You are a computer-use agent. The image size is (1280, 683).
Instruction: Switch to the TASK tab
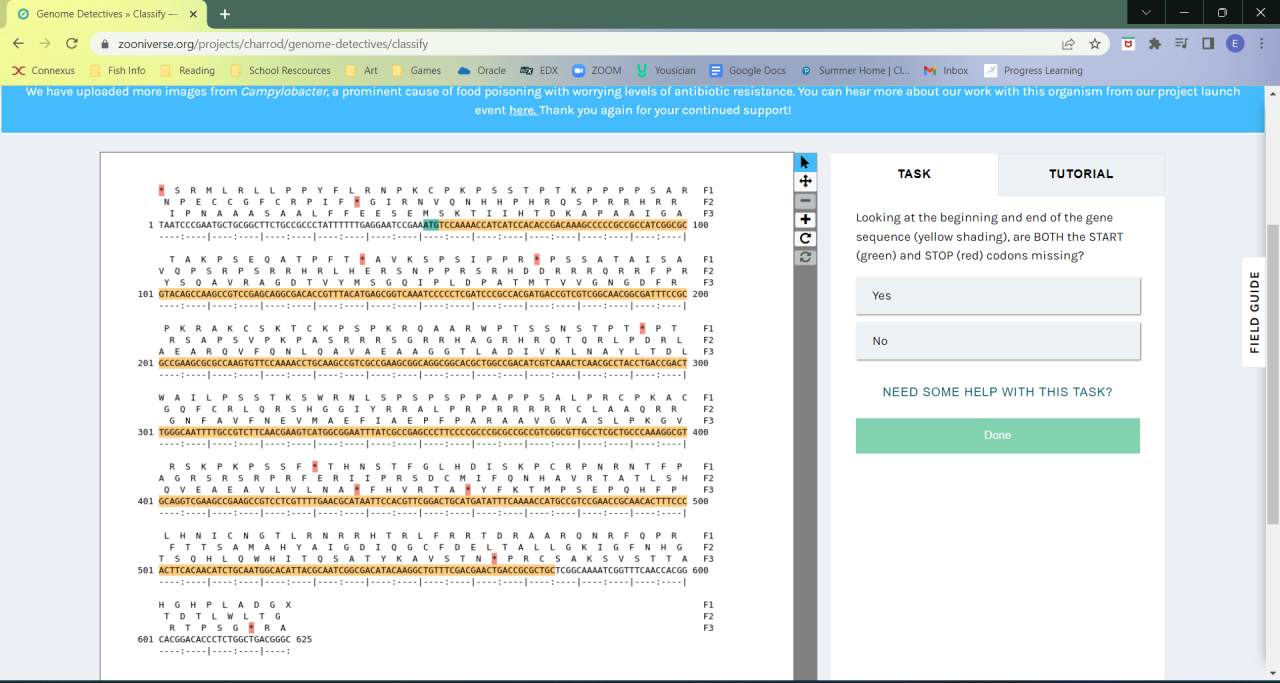coord(914,174)
